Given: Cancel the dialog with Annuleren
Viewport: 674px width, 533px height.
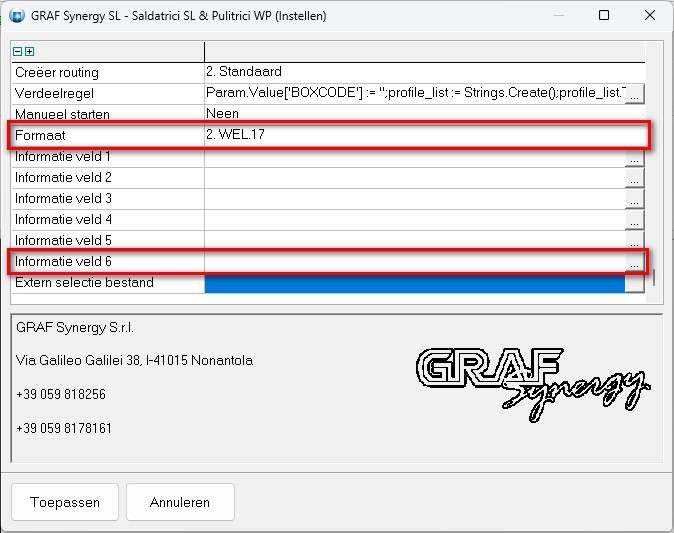Looking at the screenshot, I should [180, 502].
